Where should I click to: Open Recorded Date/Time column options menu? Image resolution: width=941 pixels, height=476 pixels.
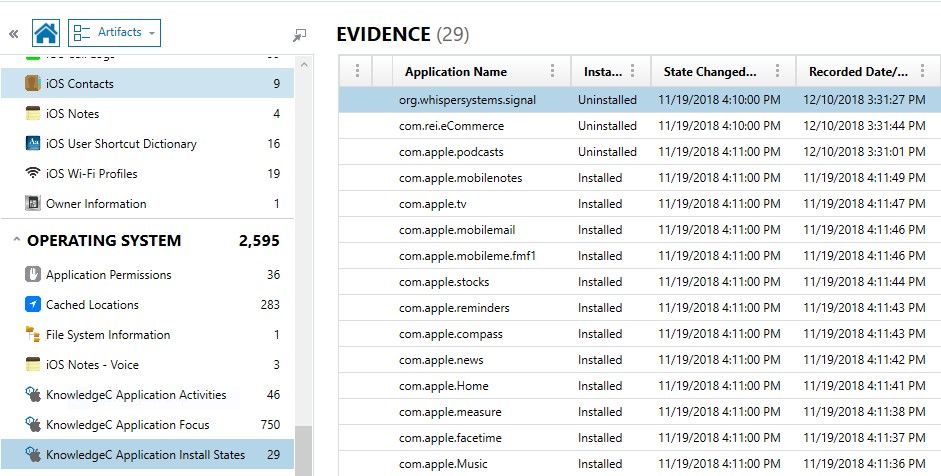[x=922, y=71]
